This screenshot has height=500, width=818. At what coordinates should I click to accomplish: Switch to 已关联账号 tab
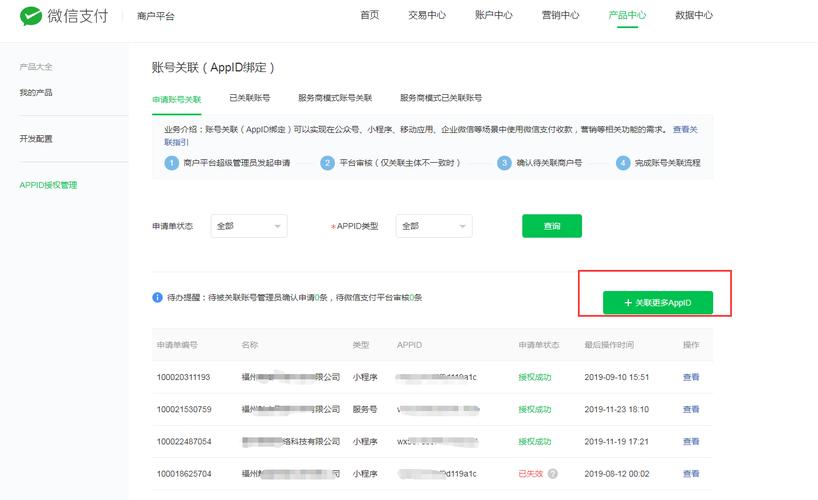click(x=249, y=98)
